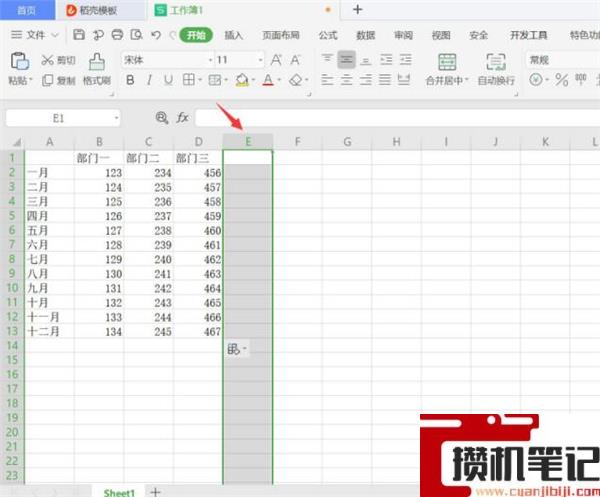This screenshot has width=600, height=497.
Task: Click the Decrease Indent icon
Action: pyautogui.click(x=386, y=60)
